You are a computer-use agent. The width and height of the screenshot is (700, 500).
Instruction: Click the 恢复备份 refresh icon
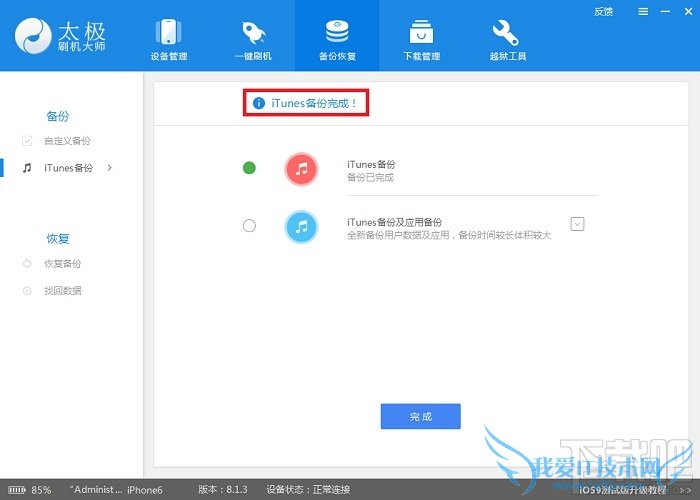(x=27, y=263)
